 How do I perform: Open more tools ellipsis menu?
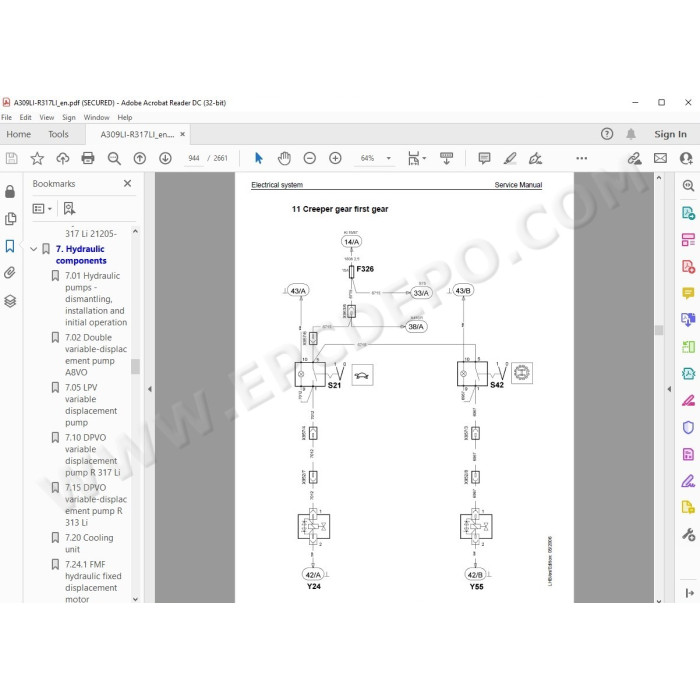(582, 158)
